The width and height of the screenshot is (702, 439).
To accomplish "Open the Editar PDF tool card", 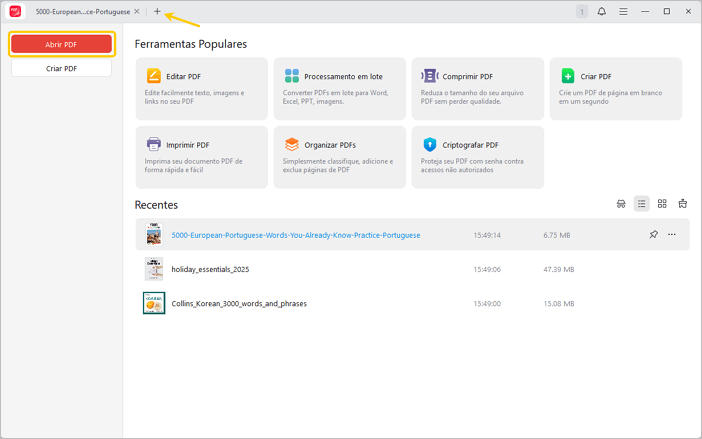I will (201, 89).
